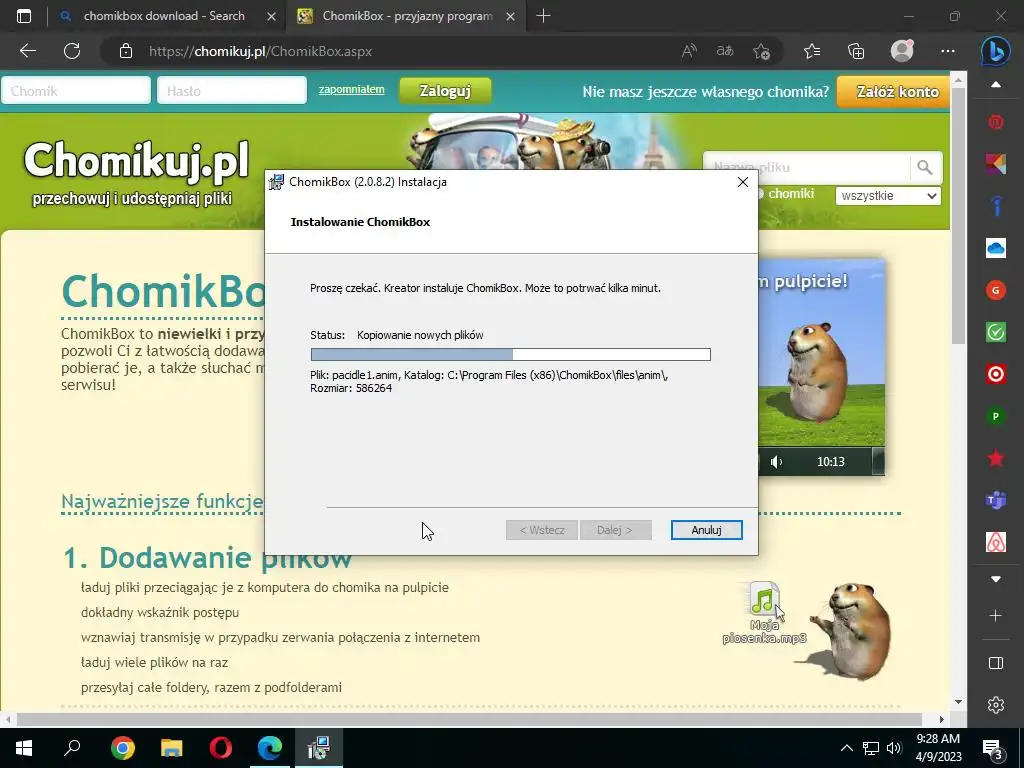
Task: Mute the video with speaker icon
Action: coord(776,462)
